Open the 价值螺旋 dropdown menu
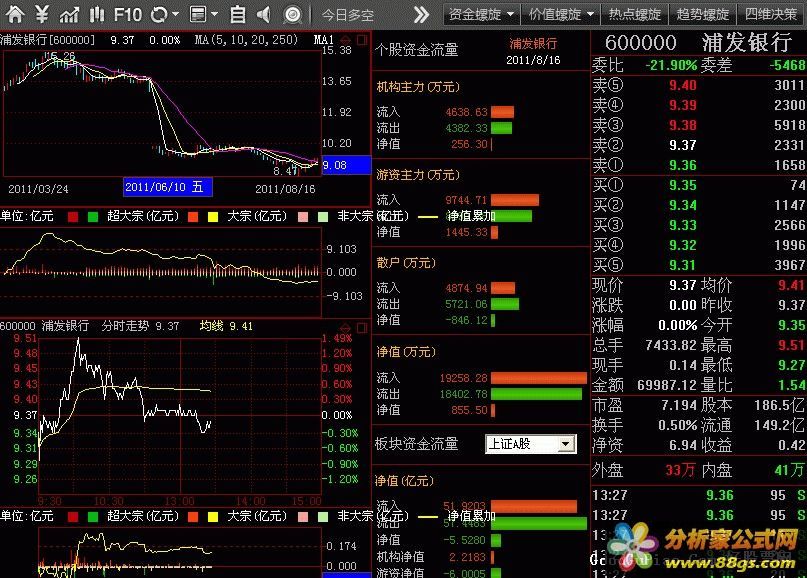Screen dimensions: 807x578 coord(561,14)
